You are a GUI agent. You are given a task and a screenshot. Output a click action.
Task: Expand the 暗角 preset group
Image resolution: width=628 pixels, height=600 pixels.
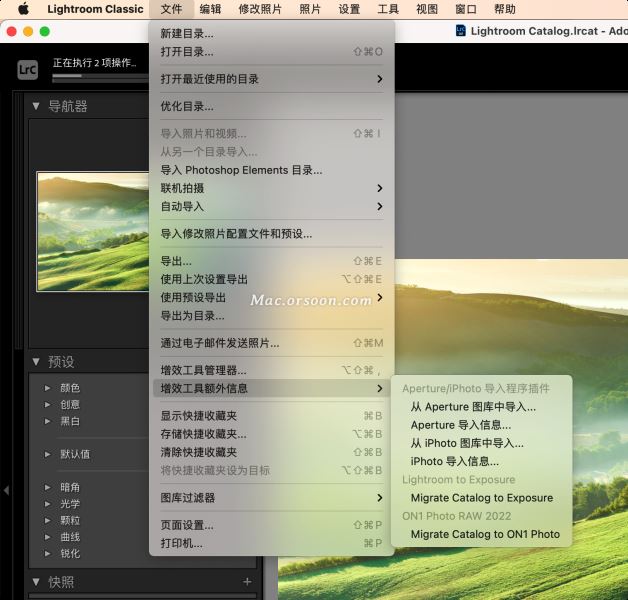[x=47, y=487]
